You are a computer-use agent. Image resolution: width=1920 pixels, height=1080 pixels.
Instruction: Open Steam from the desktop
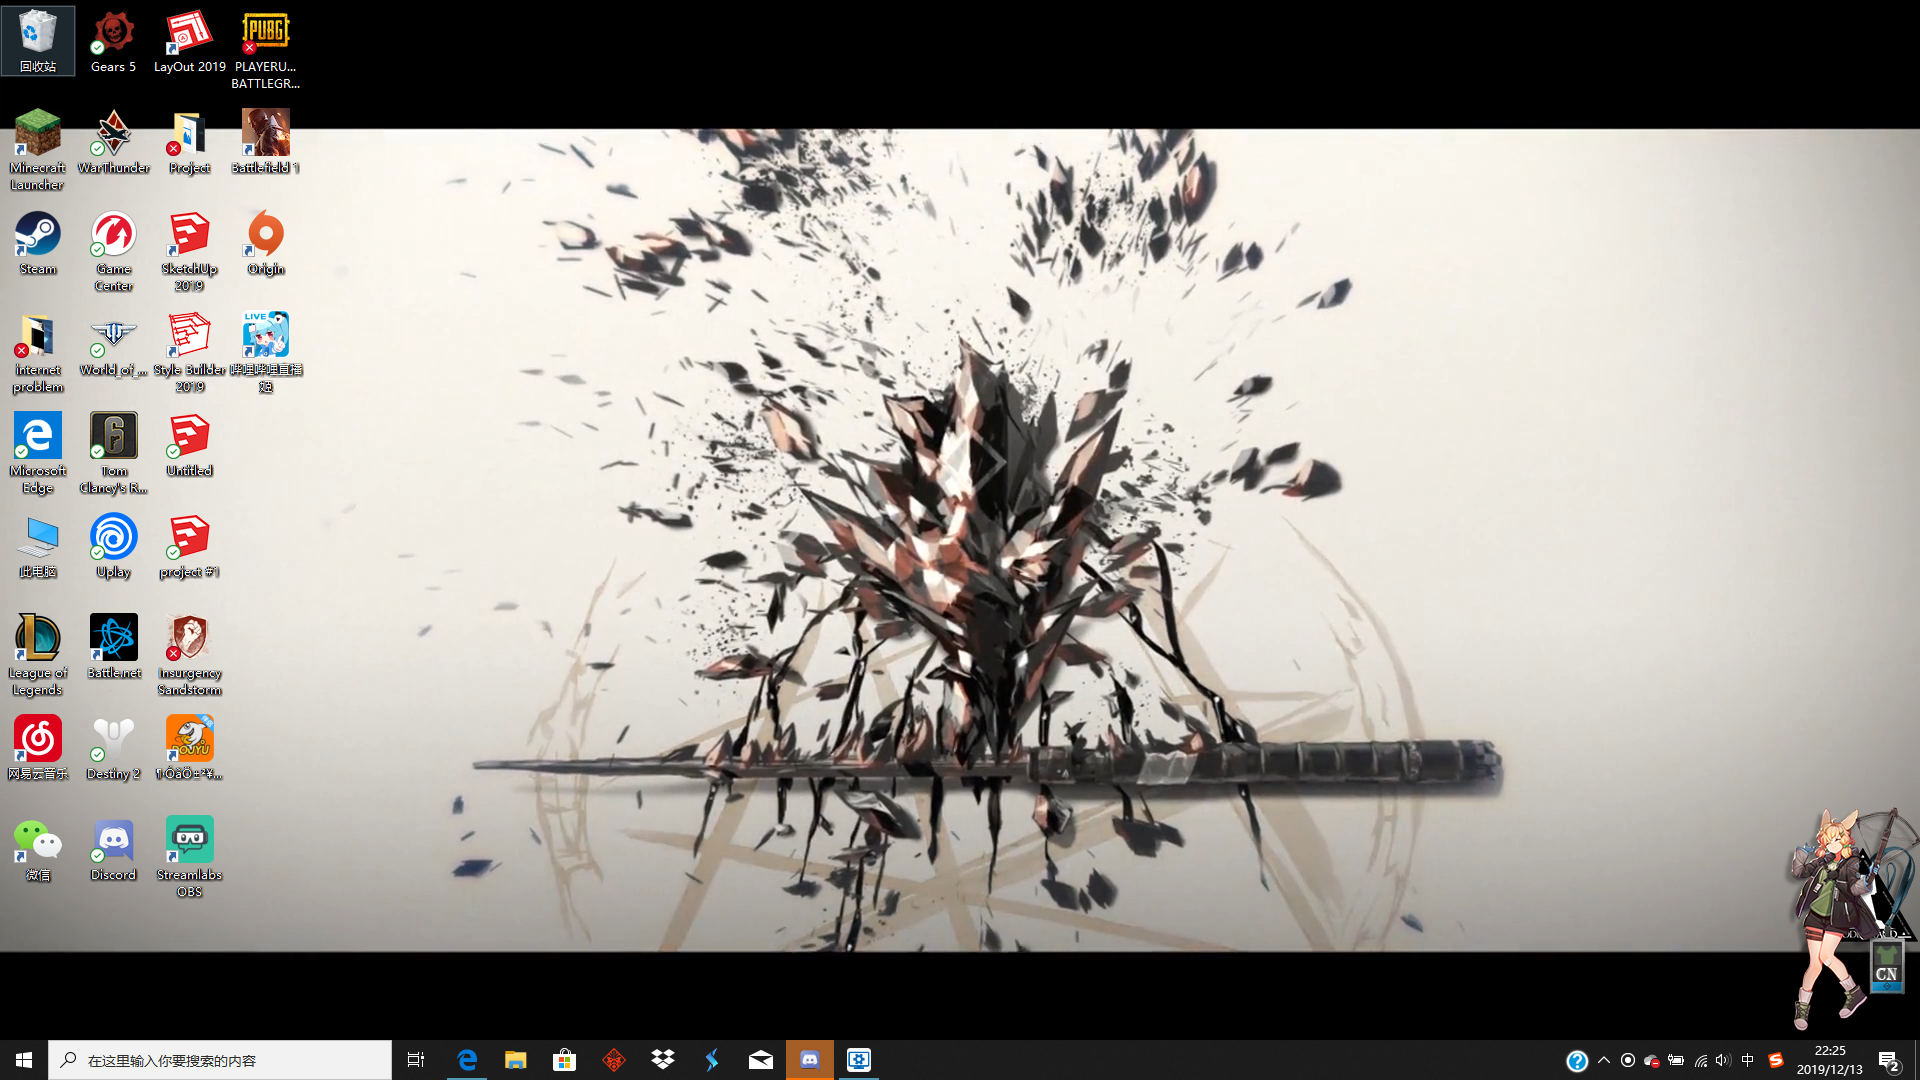(x=37, y=240)
